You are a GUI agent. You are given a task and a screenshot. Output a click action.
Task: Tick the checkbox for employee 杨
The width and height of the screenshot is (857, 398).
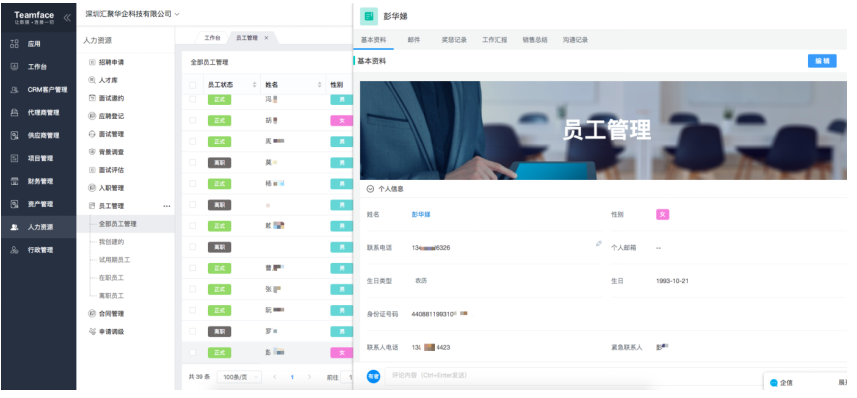(192, 184)
